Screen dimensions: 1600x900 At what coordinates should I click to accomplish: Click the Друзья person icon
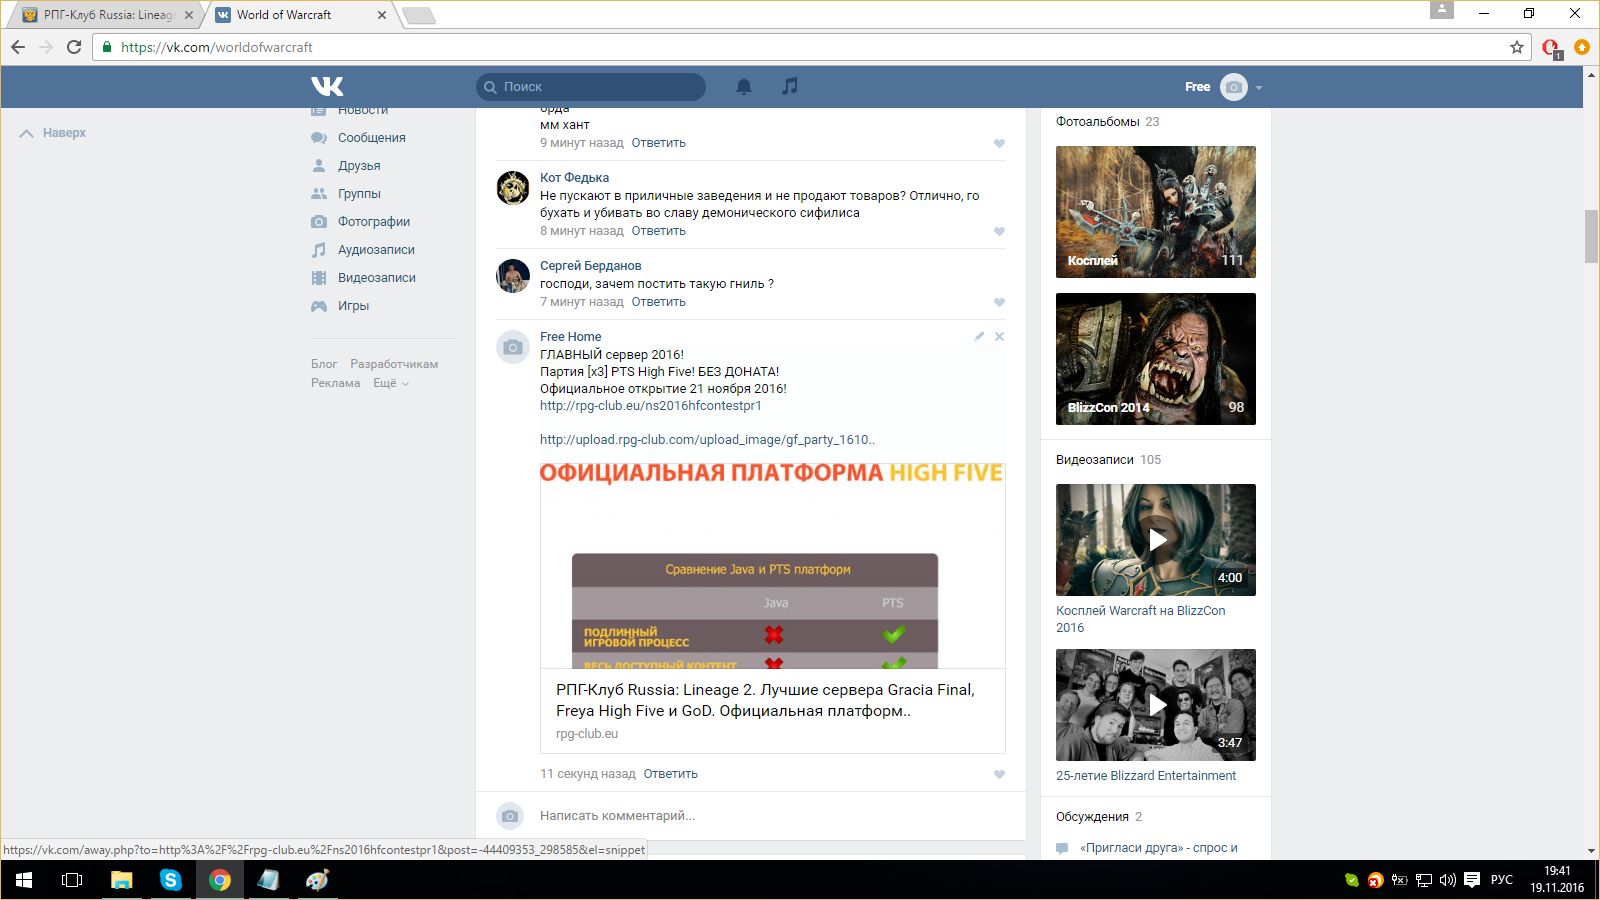[319, 166]
